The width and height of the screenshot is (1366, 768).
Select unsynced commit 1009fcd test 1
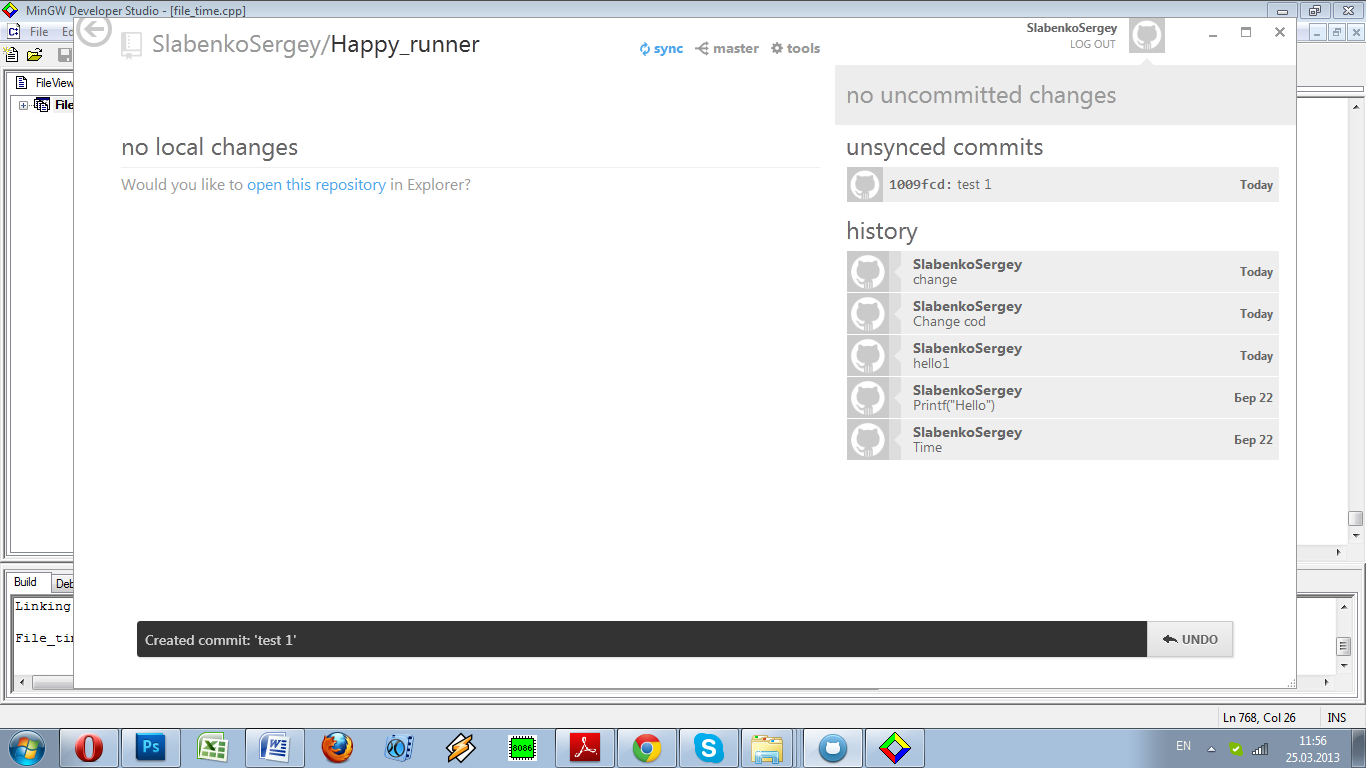coord(1062,184)
